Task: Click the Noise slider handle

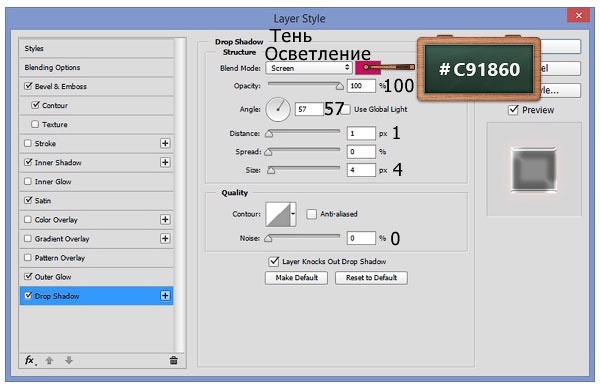Action: coord(268,239)
